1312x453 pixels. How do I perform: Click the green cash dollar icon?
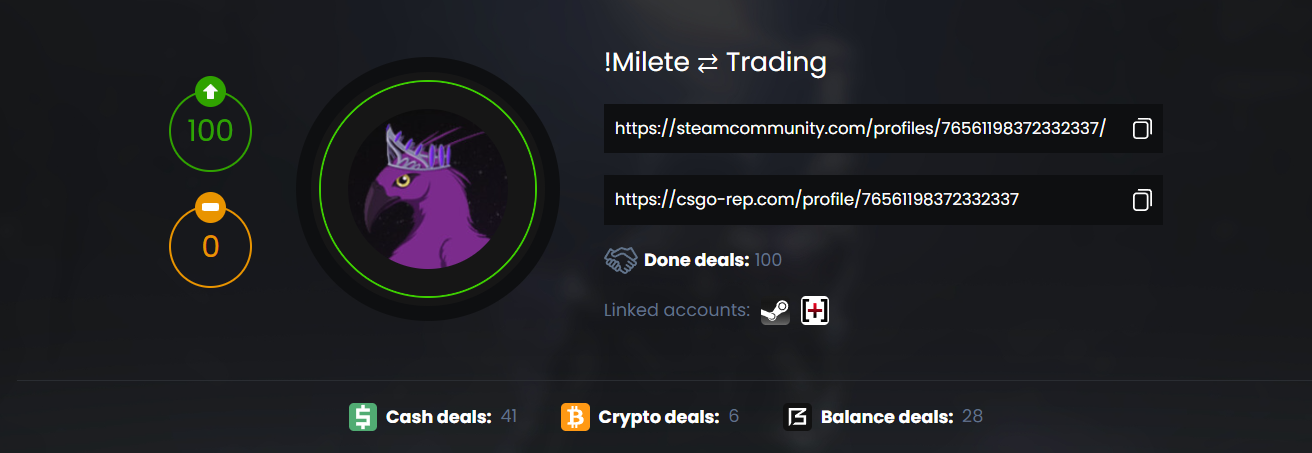click(363, 417)
